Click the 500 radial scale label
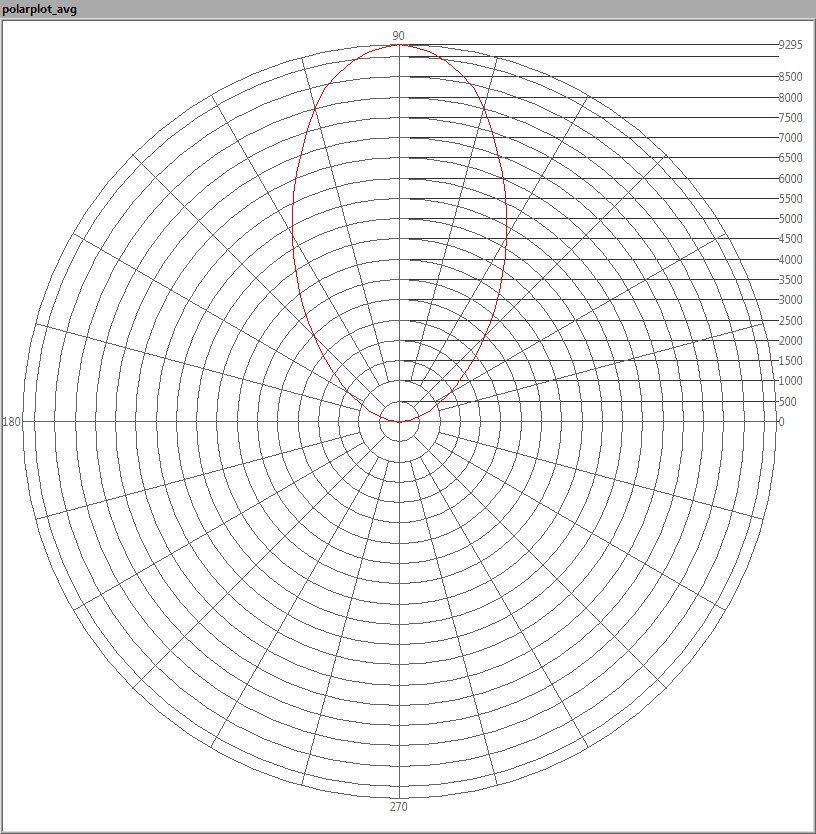Screen dimensions: 816x834 click(x=790, y=402)
